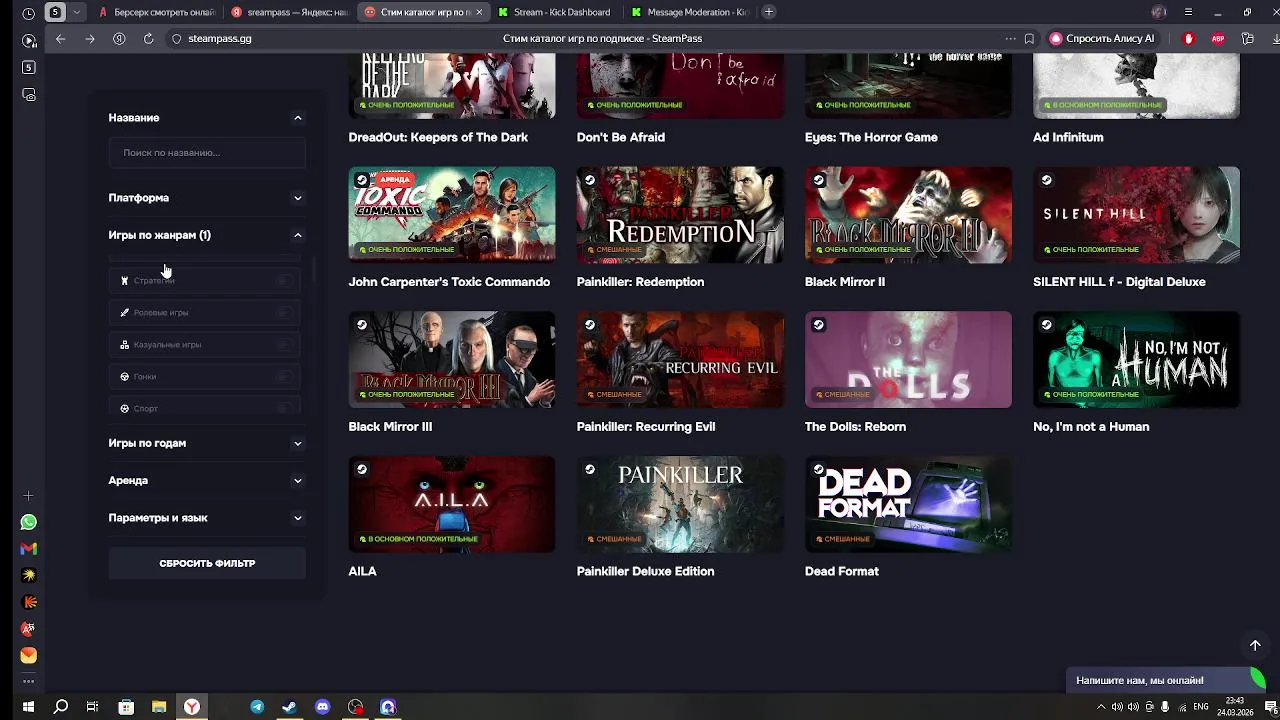Click the steampass.gg address bar
Image resolution: width=1280 pixels, height=720 pixels.
[220, 38]
